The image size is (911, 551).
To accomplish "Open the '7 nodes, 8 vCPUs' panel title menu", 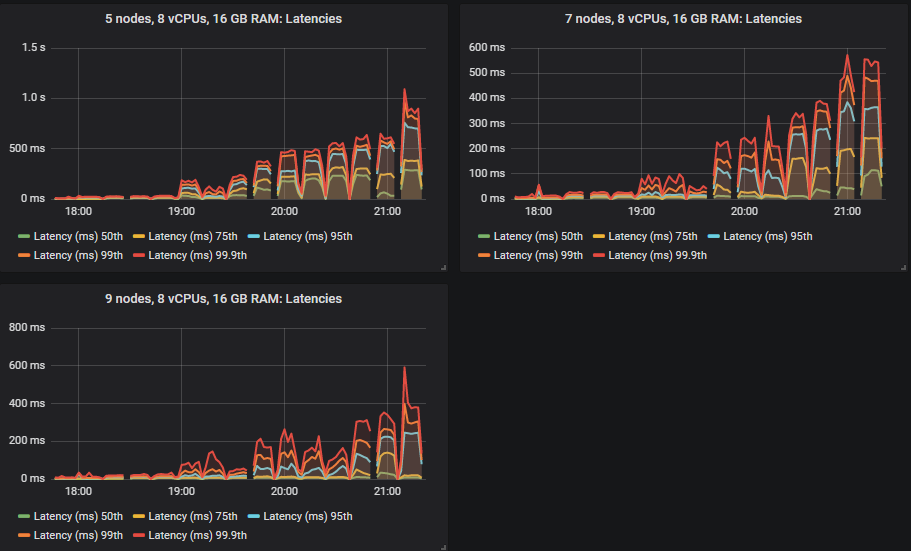I will [684, 19].
